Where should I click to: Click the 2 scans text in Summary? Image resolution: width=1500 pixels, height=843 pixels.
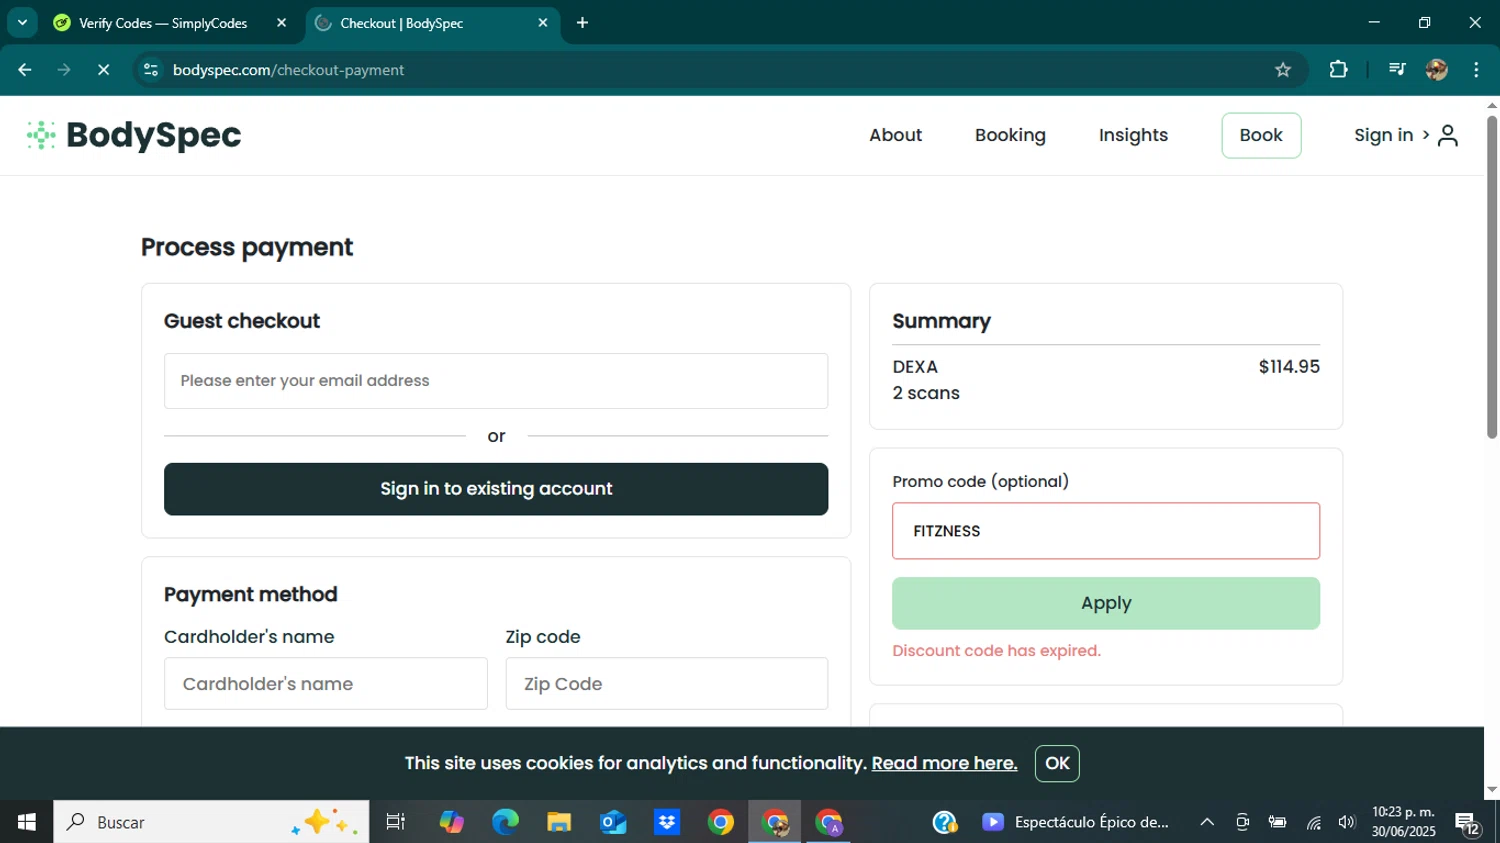(926, 393)
